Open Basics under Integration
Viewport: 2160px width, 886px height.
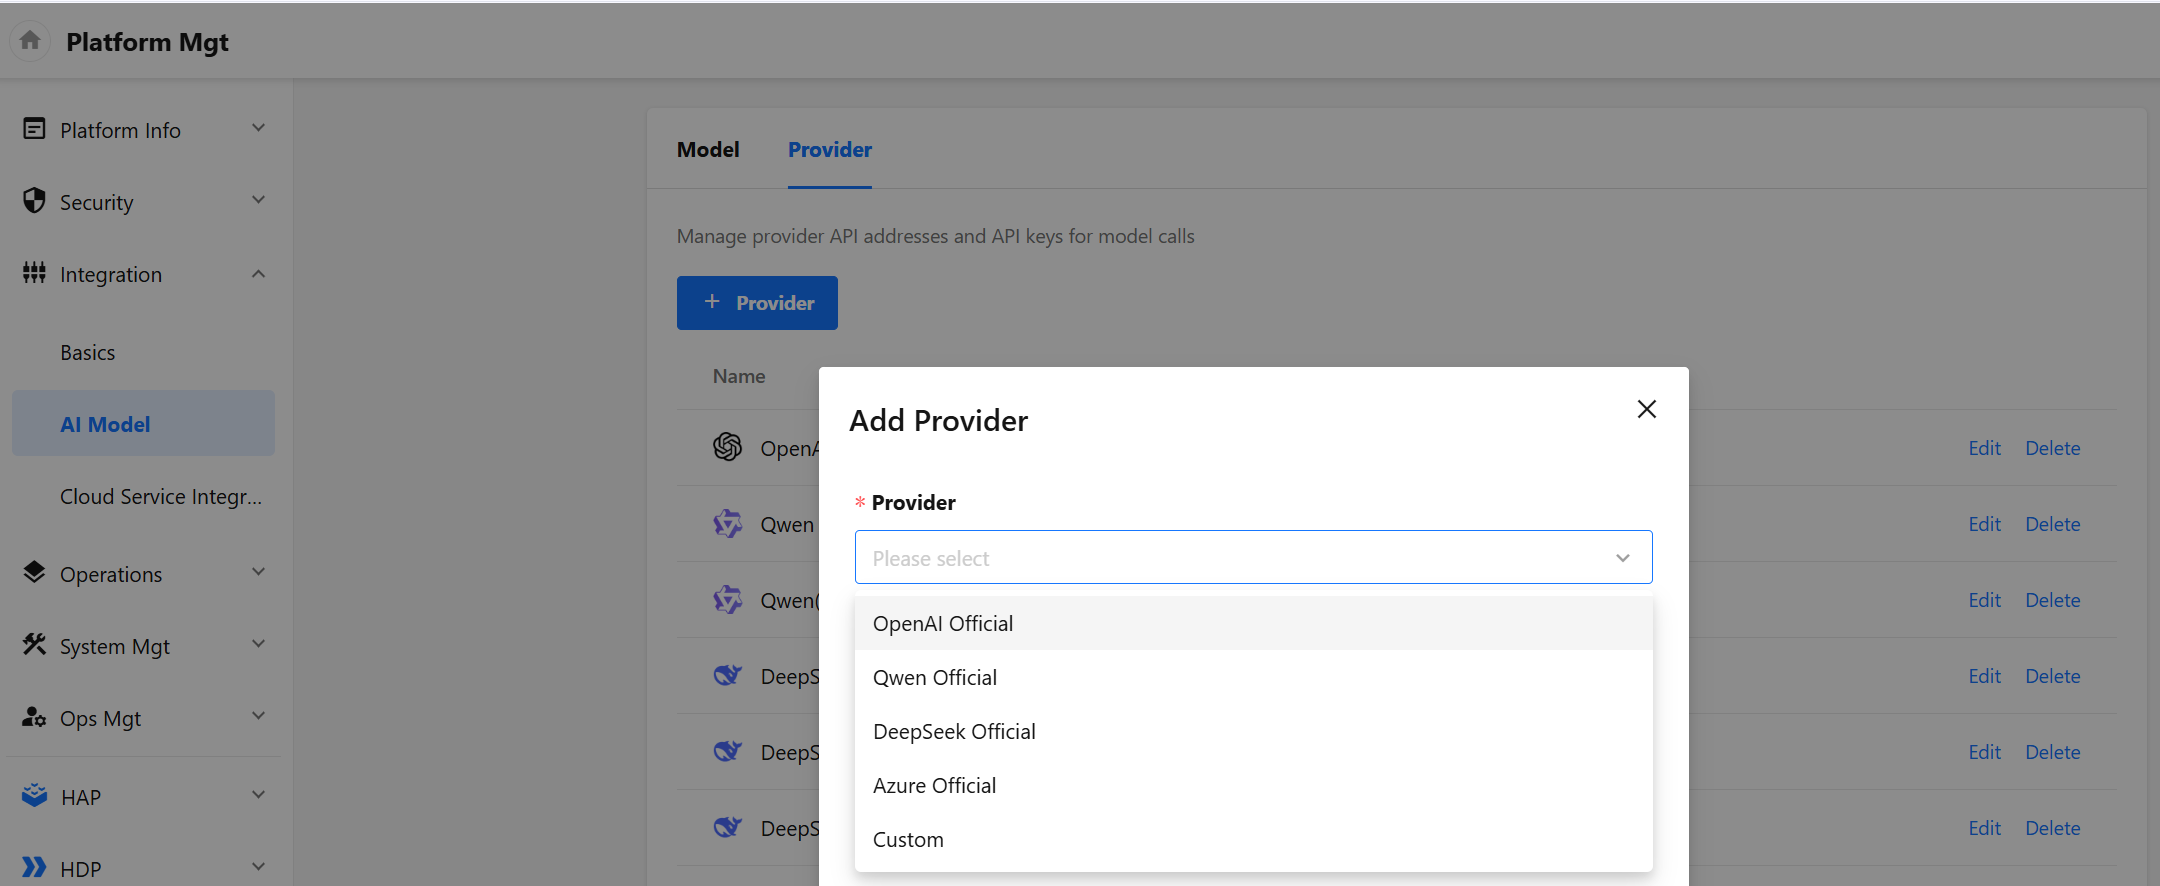point(88,353)
